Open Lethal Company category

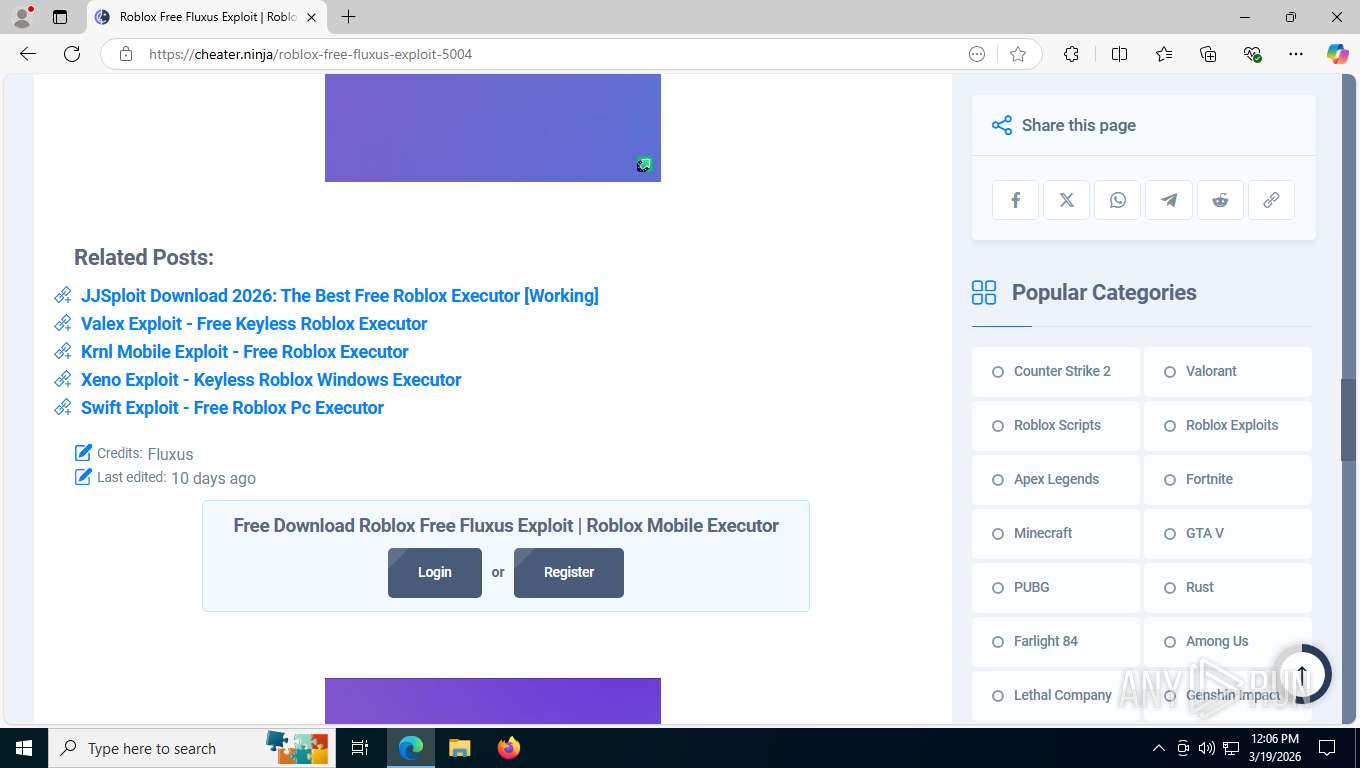(x=1056, y=696)
